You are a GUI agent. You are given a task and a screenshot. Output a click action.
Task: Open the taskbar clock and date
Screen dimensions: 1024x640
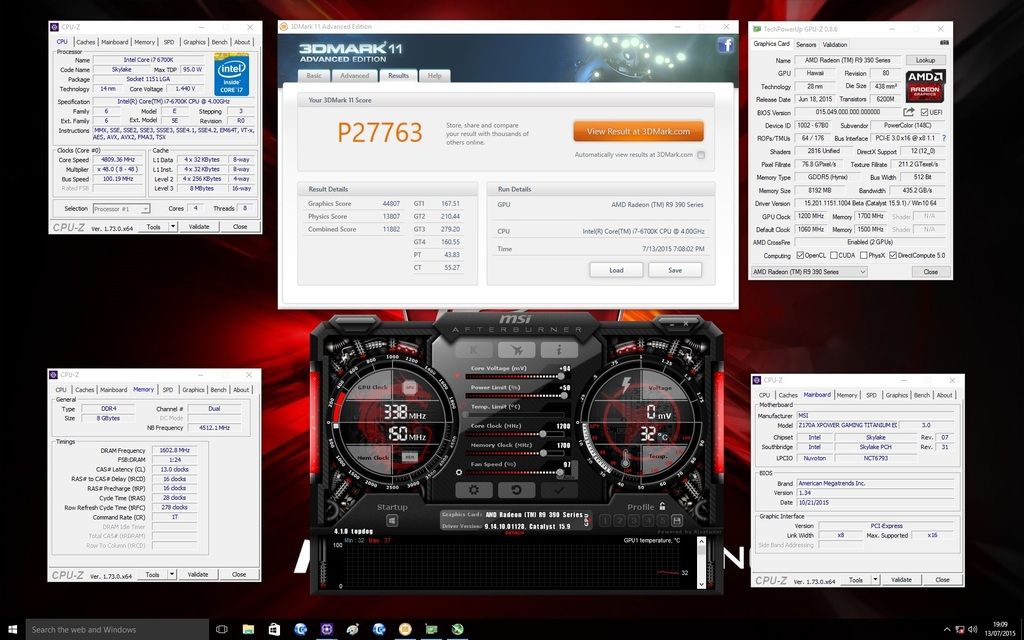(x=1000, y=630)
